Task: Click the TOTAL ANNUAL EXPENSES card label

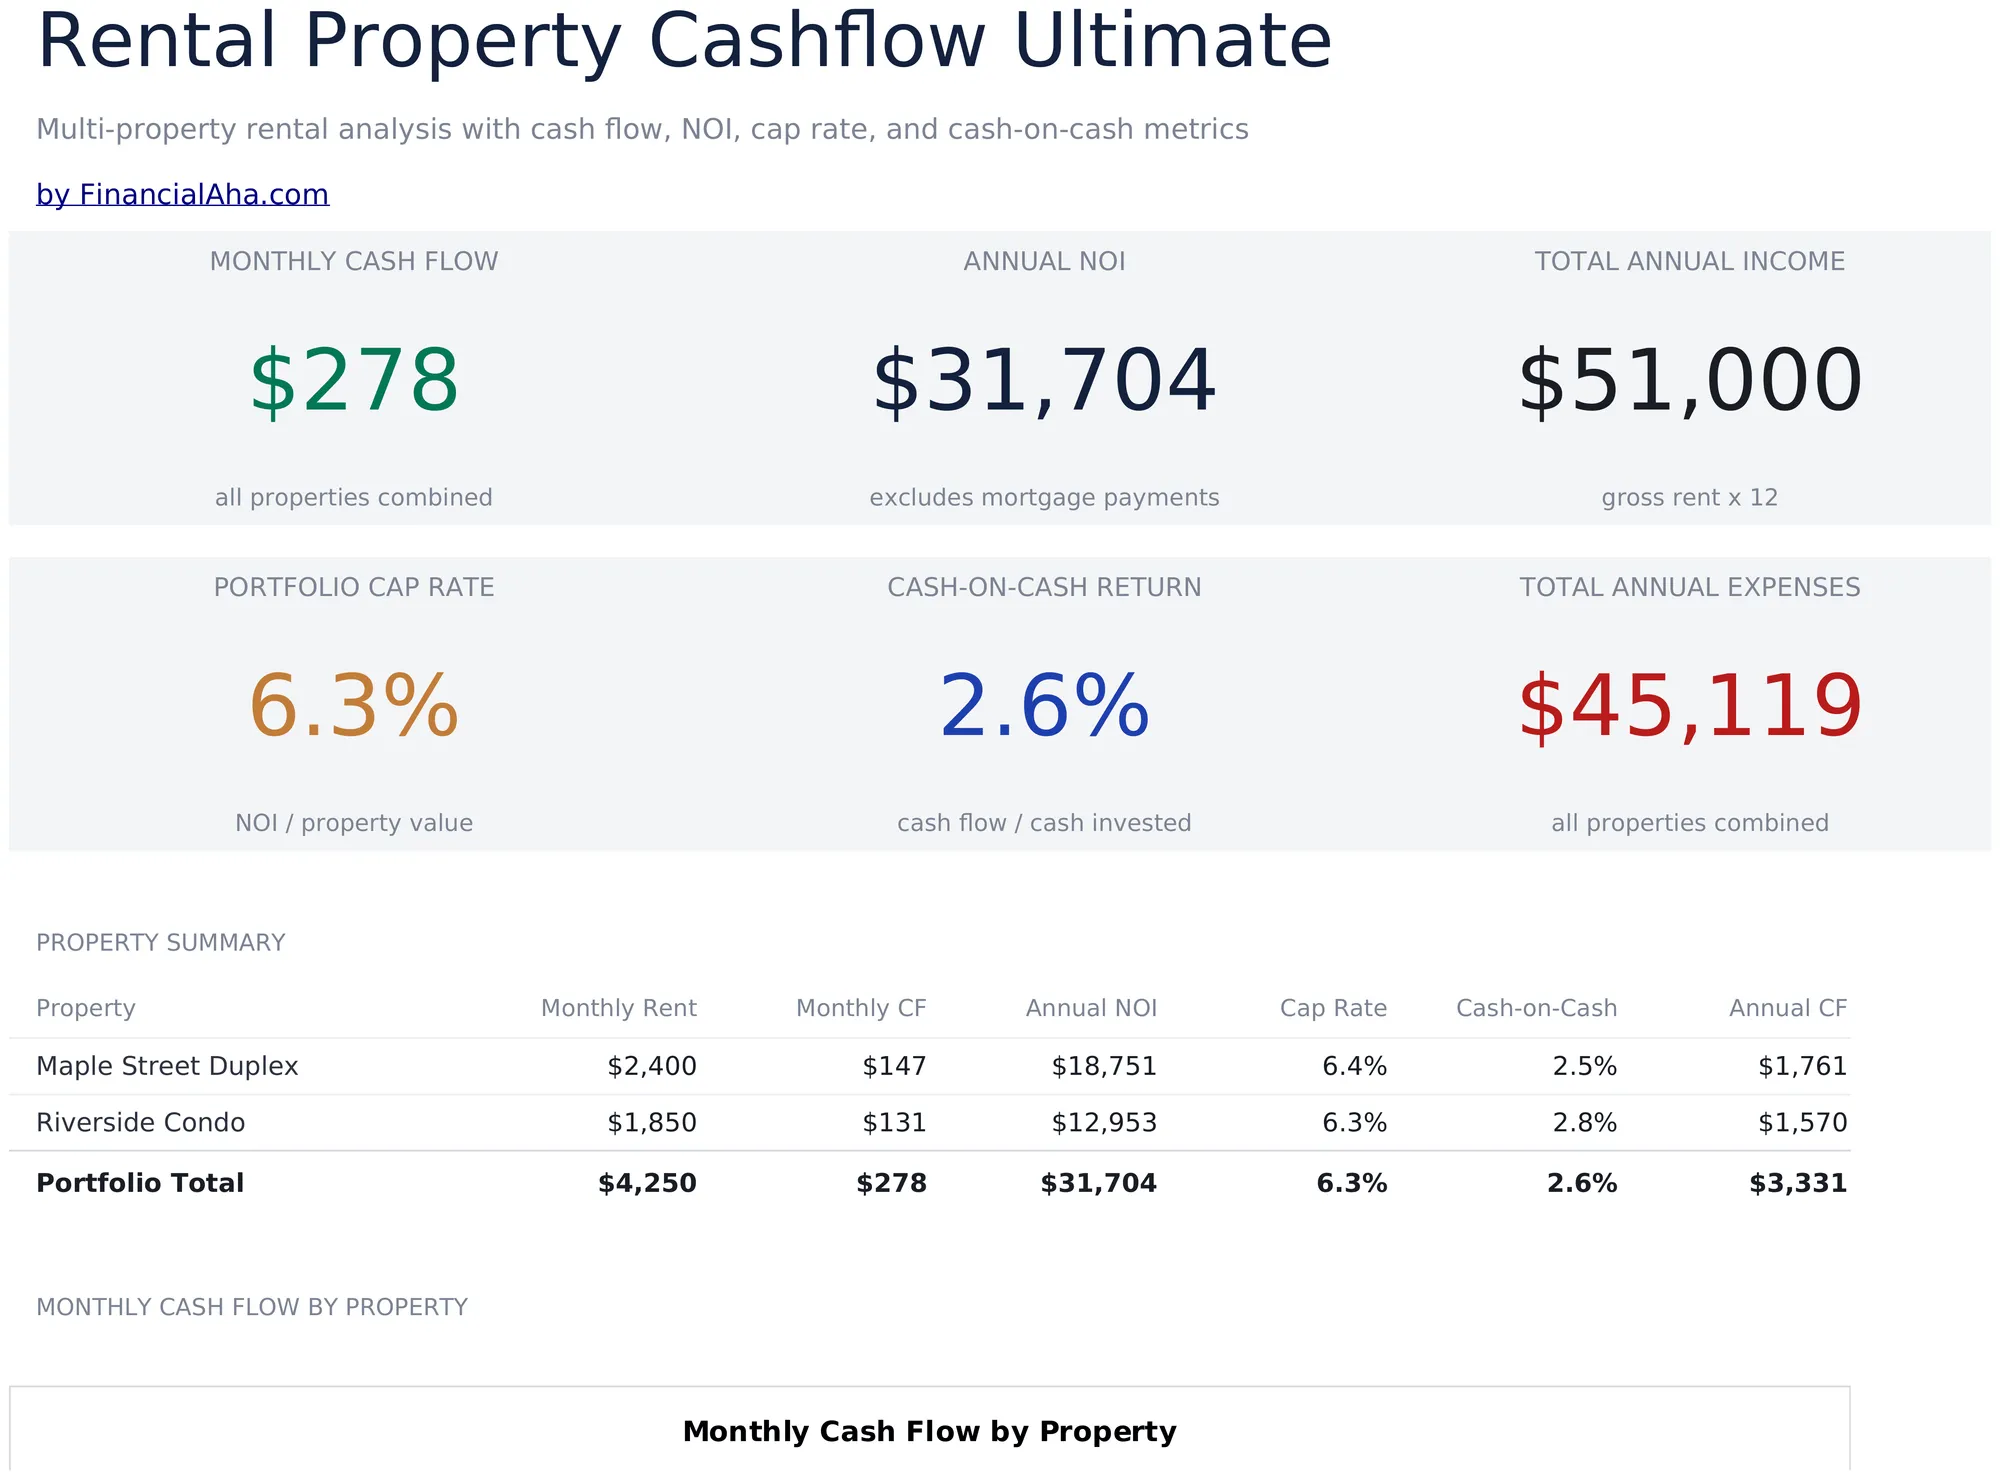Action: (x=1690, y=587)
